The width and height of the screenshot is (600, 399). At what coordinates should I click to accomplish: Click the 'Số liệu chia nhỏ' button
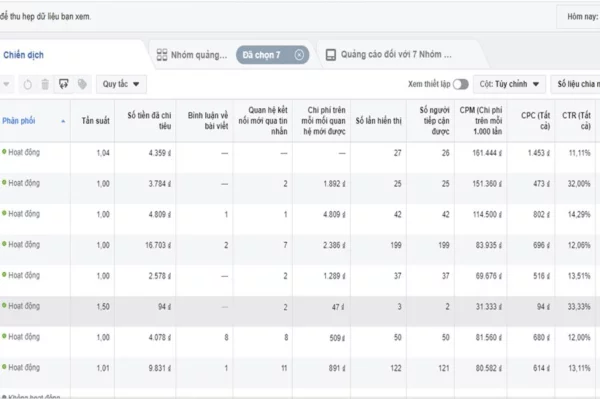coord(576,84)
